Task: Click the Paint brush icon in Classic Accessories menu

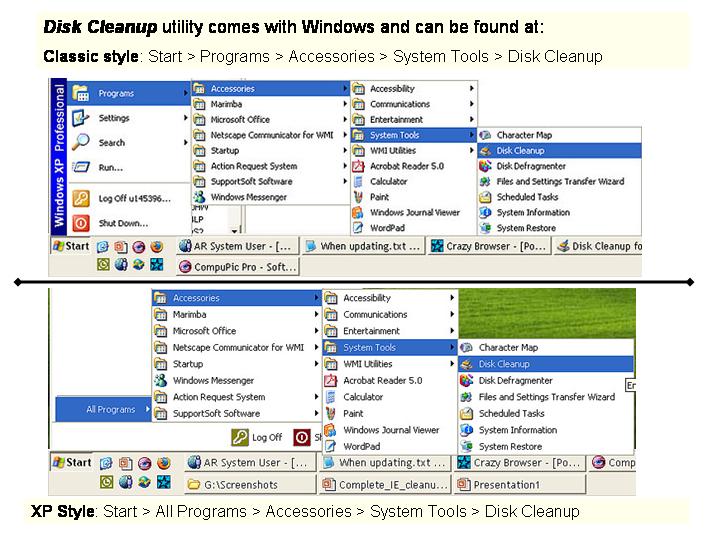Action: point(358,197)
